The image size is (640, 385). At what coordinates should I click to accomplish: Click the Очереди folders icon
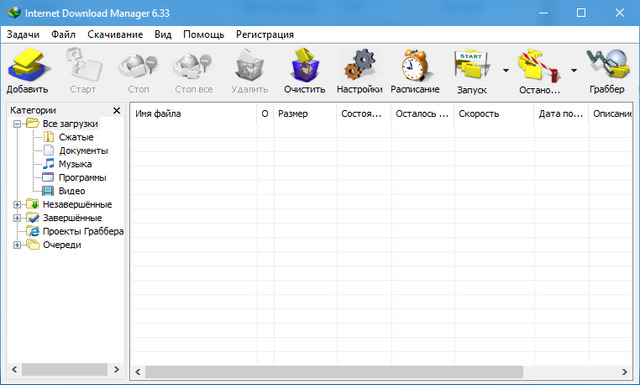pyautogui.click(x=32, y=244)
